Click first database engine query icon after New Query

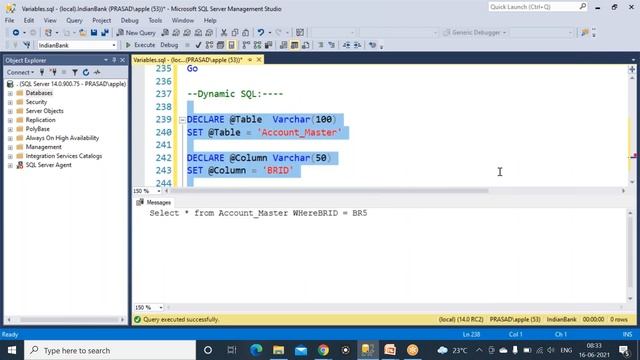[165, 33]
